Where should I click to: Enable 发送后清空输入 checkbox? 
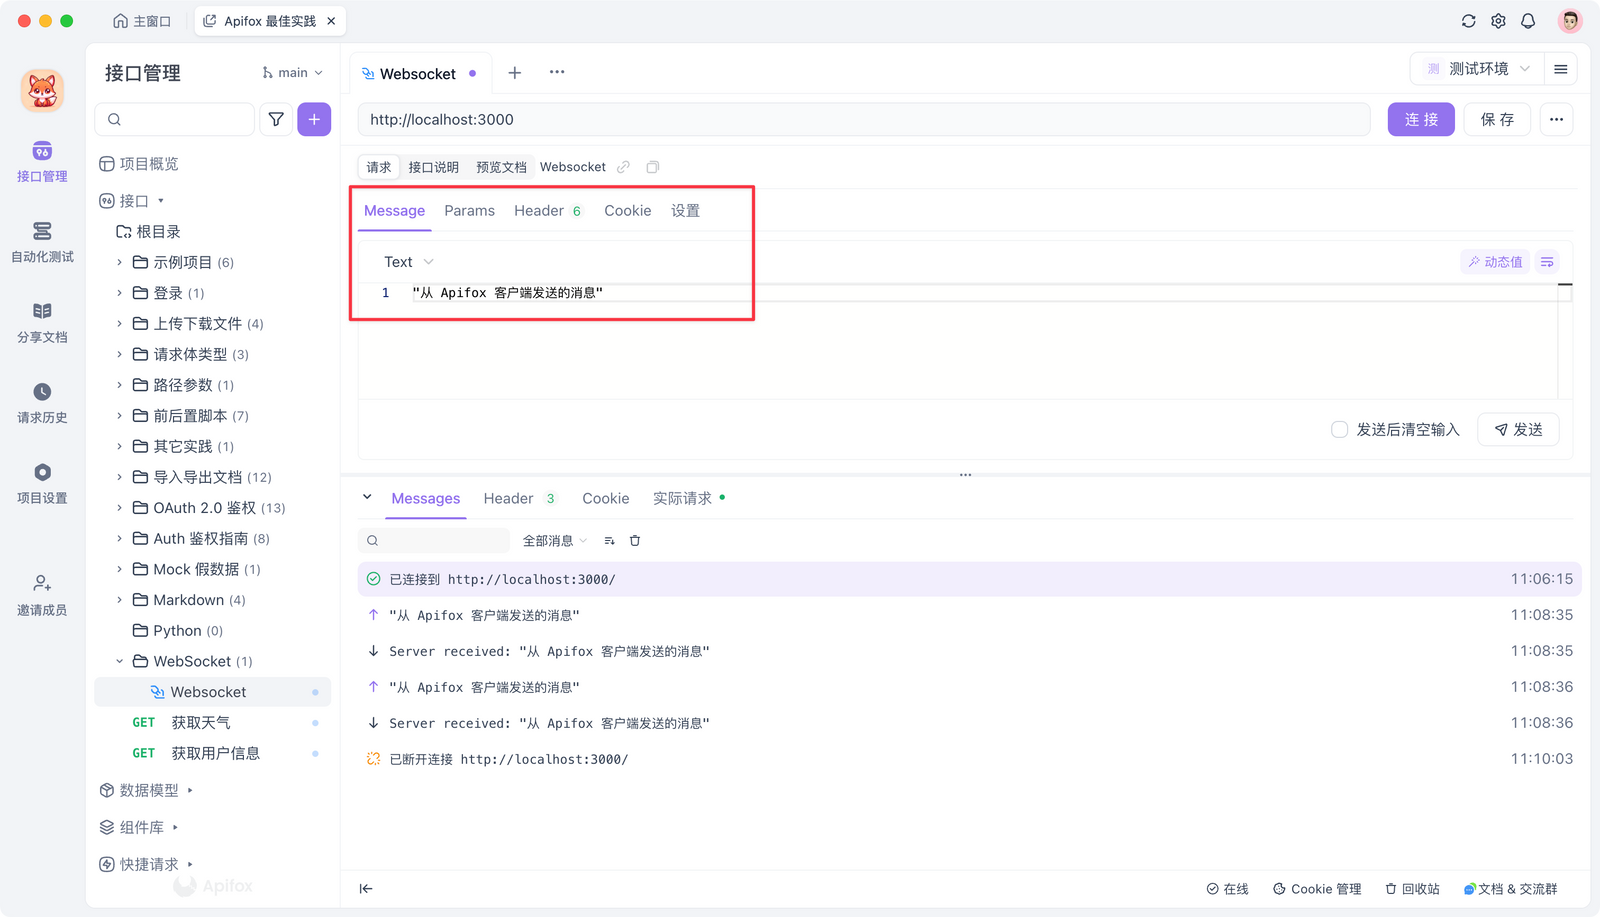pos(1339,429)
